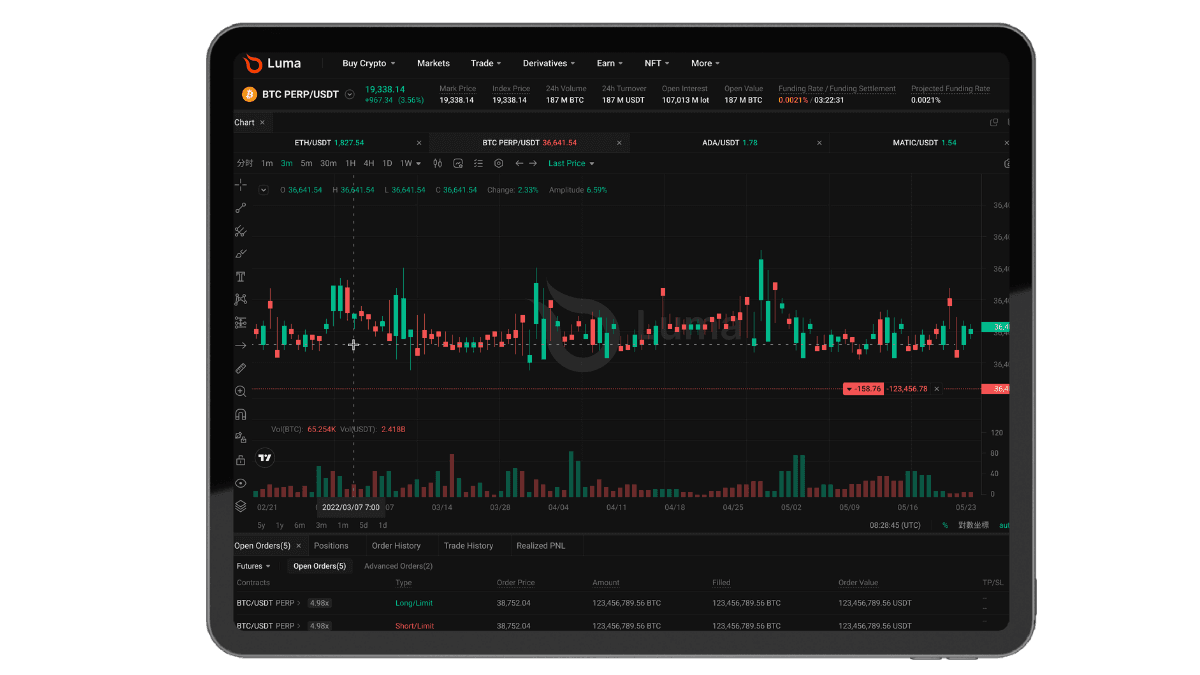Go to Markets page
The image size is (1200, 675).
click(x=433, y=63)
